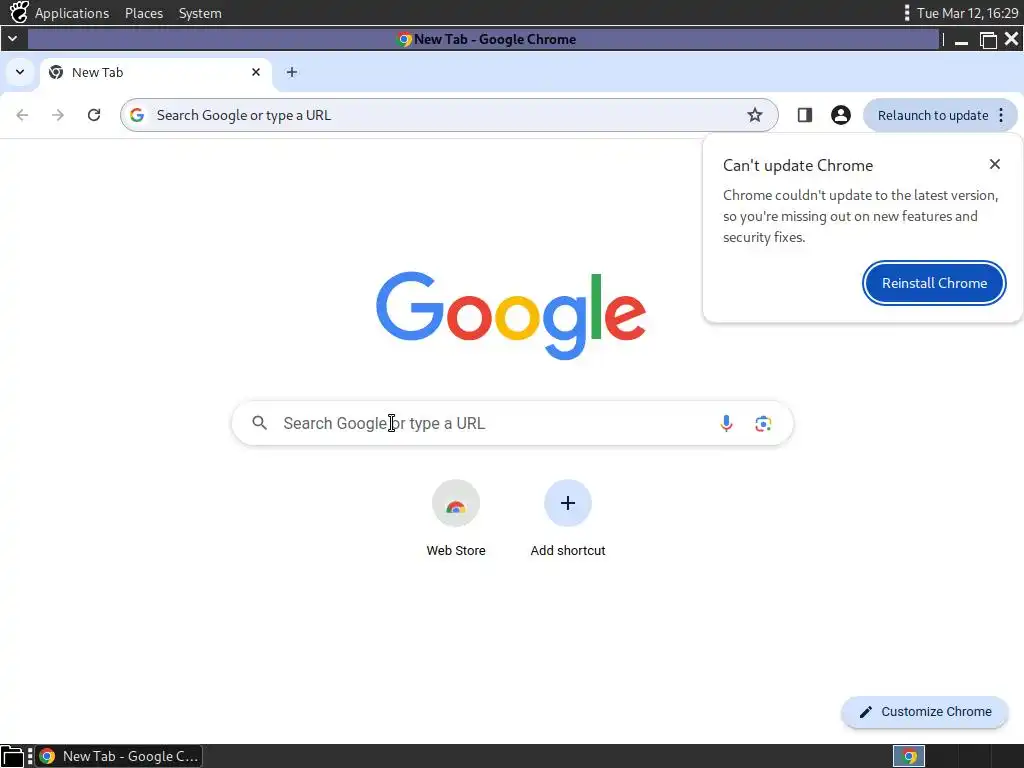The width and height of the screenshot is (1024, 768).
Task: Open the Applications menu
Action: pos(72,13)
